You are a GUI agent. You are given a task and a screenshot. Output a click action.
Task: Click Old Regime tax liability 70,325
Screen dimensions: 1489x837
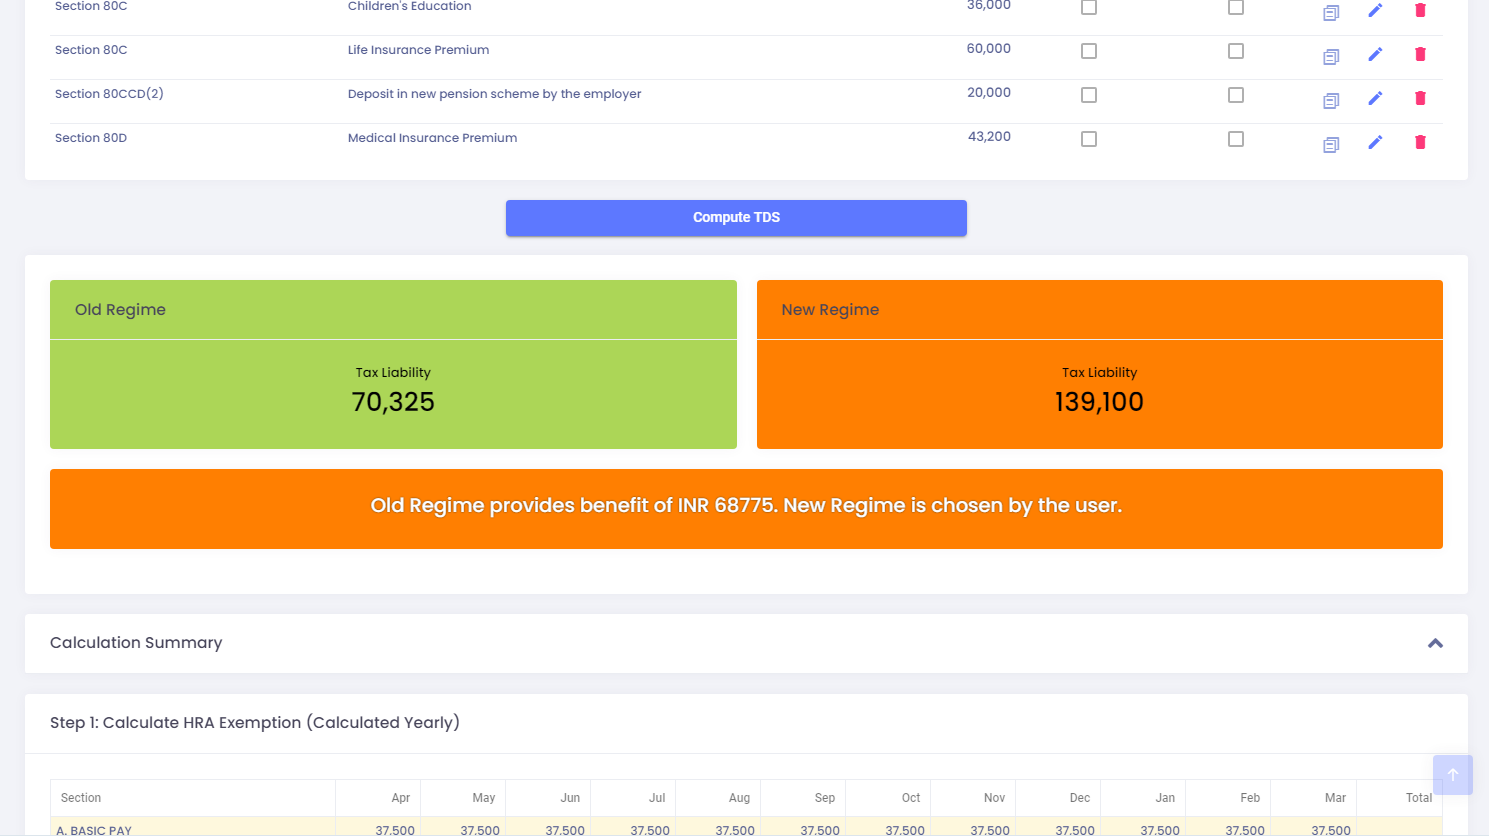[x=393, y=402]
